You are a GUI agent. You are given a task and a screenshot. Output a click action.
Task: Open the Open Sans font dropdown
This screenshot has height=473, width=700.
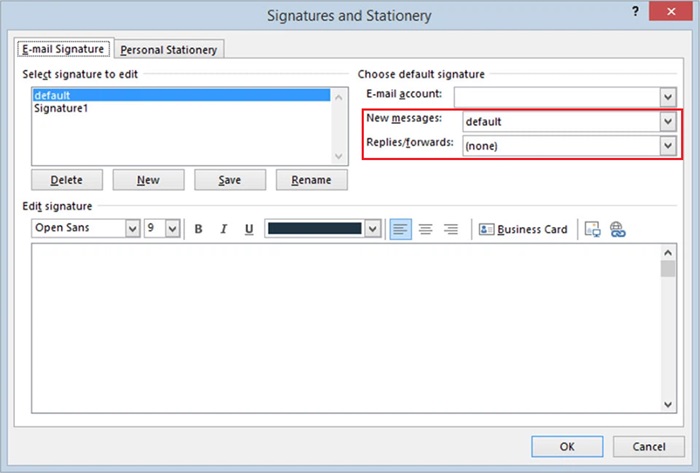tap(132, 229)
